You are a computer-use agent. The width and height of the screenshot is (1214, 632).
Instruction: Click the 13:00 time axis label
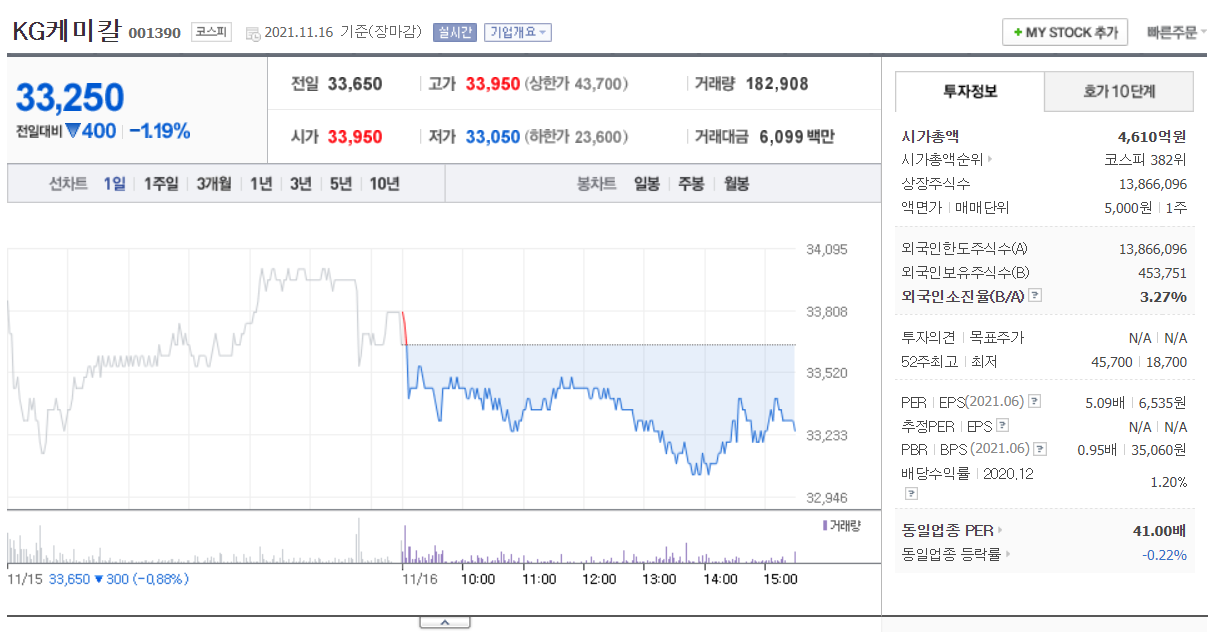click(x=660, y=579)
